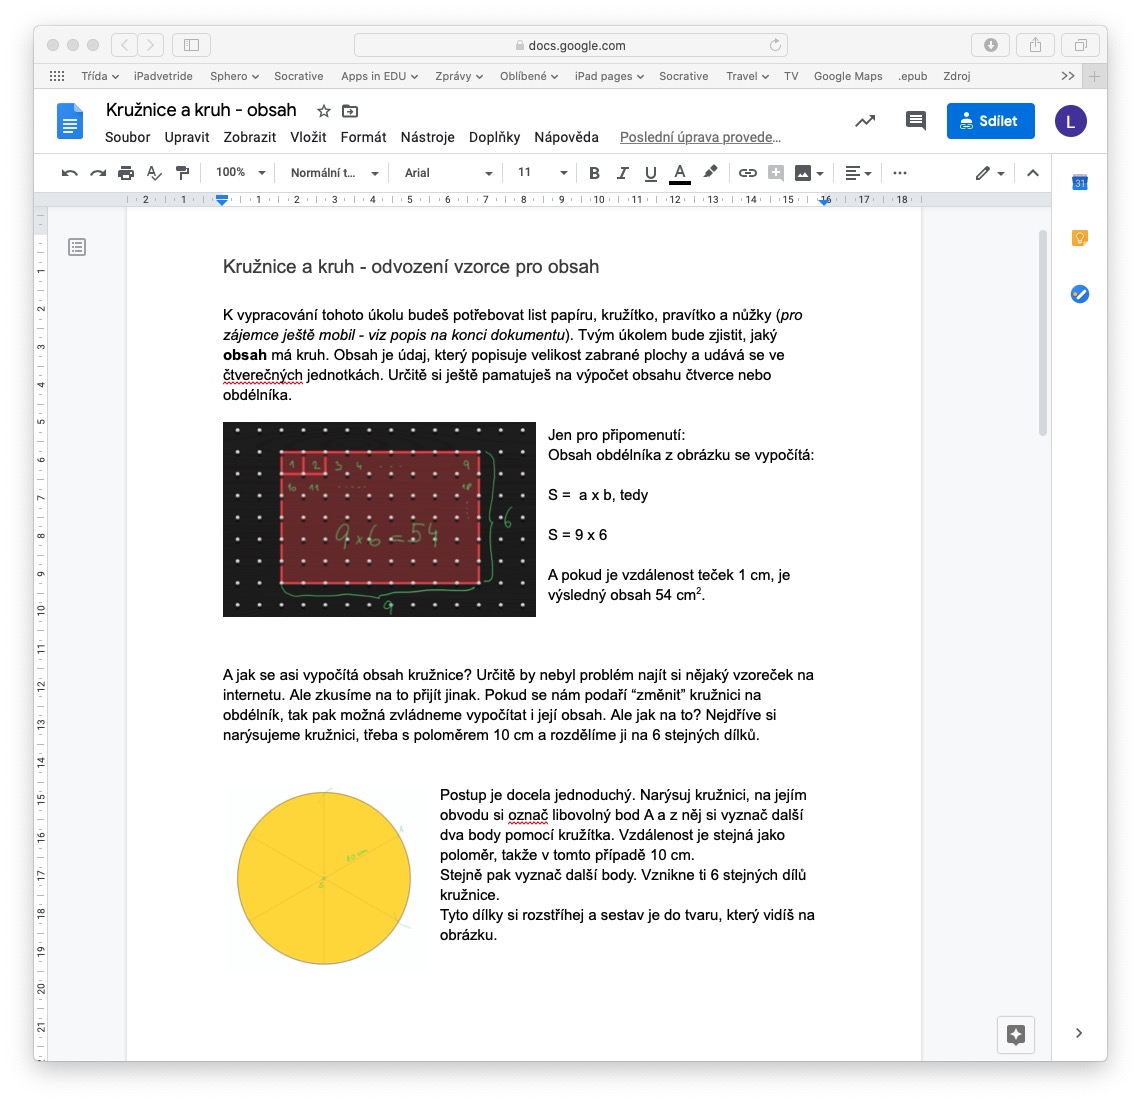
Task: Toggle italic formatting
Action: pyautogui.click(x=622, y=173)
